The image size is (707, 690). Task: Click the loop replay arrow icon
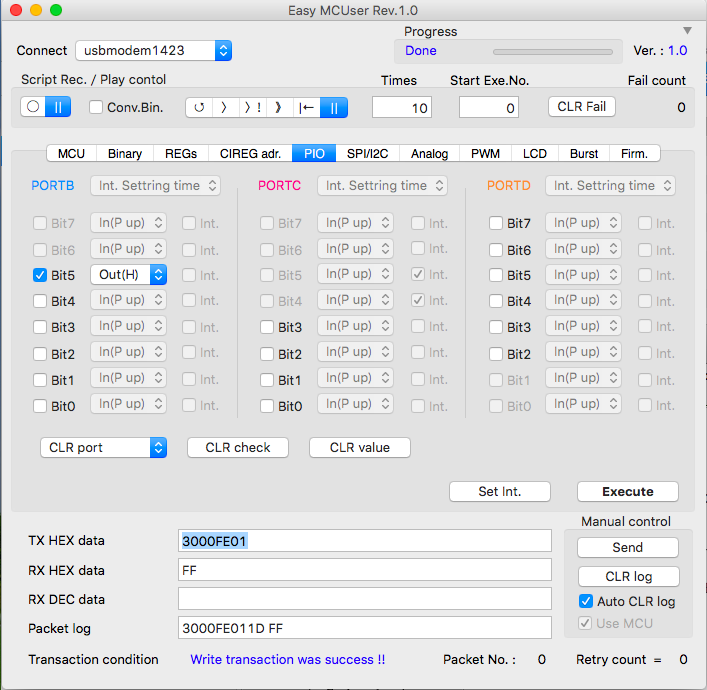pos(199,107)
